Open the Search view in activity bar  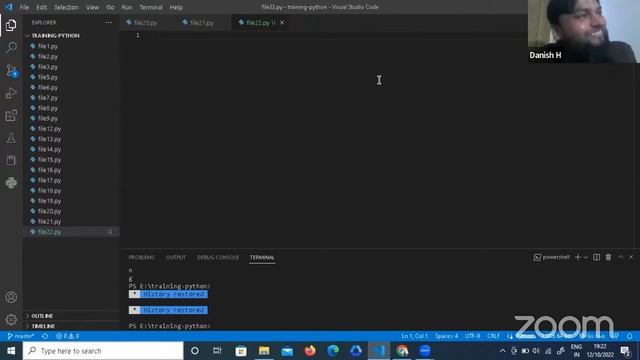(11, 47)
